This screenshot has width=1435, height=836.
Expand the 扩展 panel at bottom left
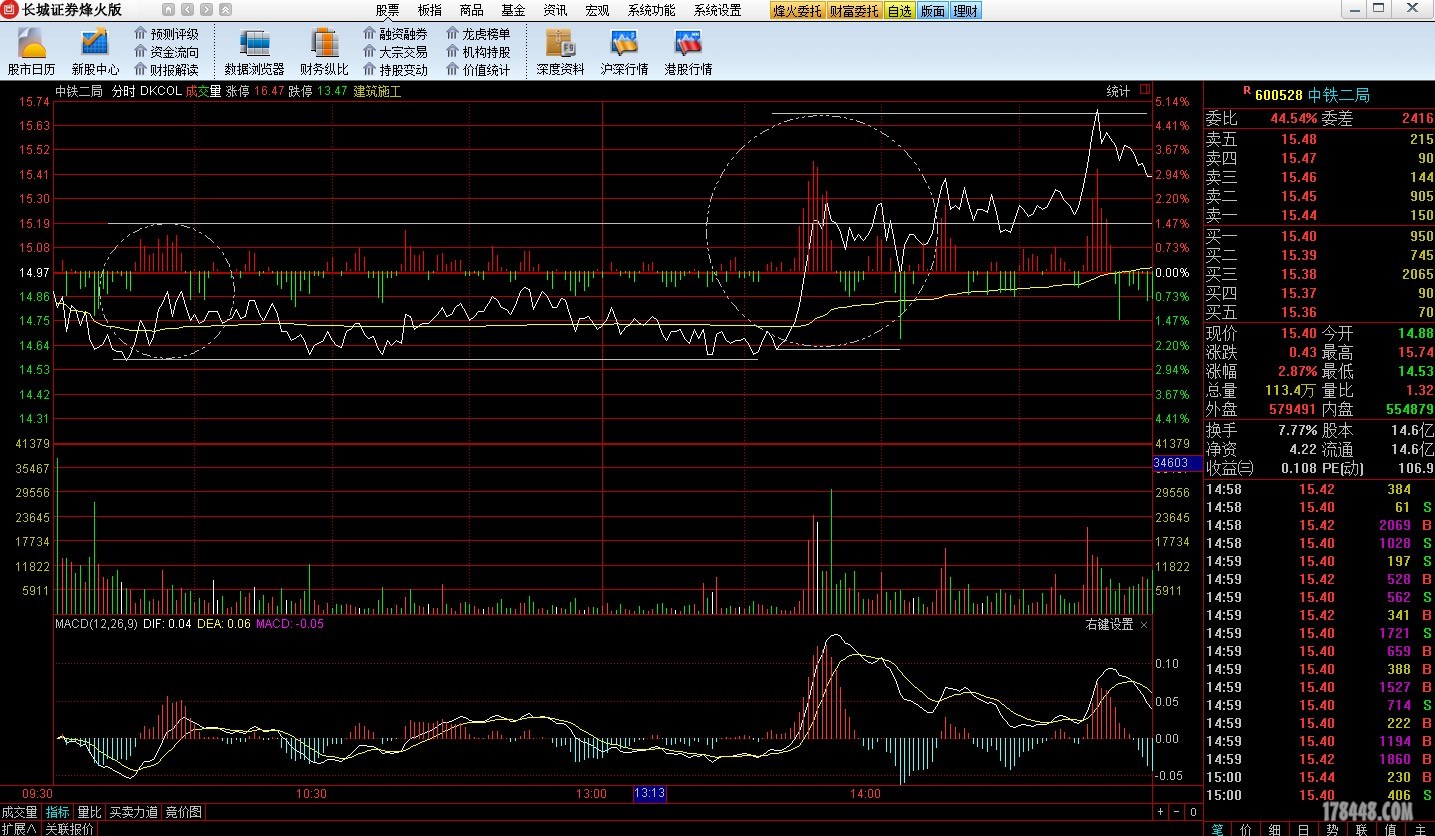tap(19, 828)
